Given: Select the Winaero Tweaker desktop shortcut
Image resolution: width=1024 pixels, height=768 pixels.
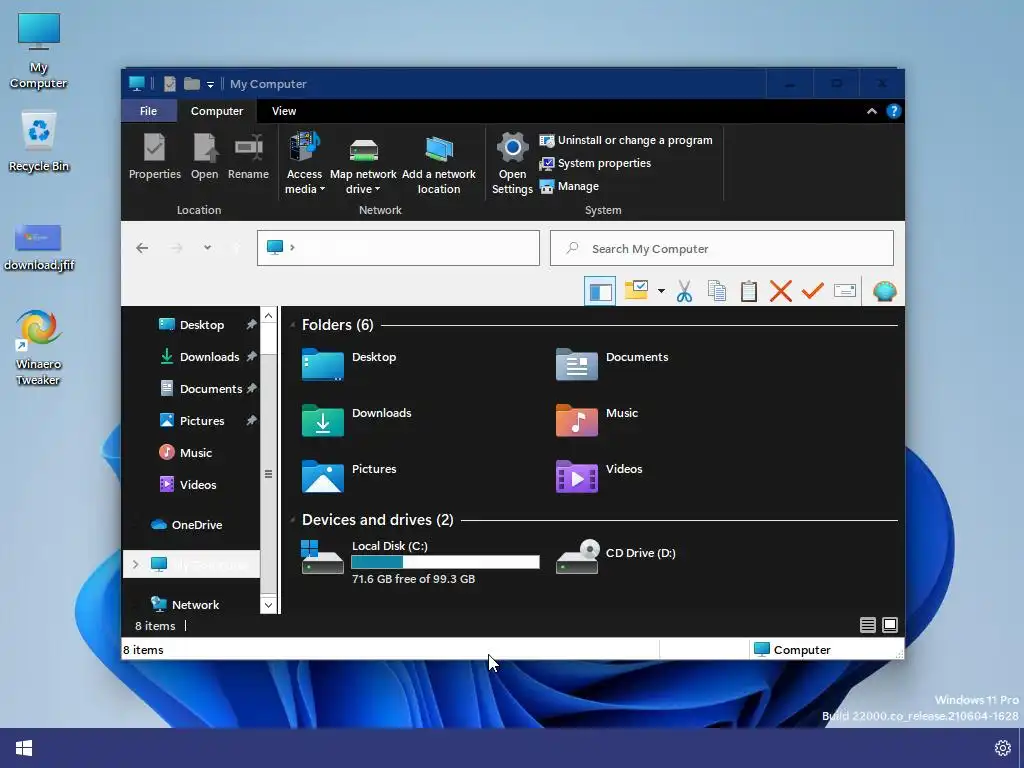Looking at the screenshot, I should click(39, 347).
